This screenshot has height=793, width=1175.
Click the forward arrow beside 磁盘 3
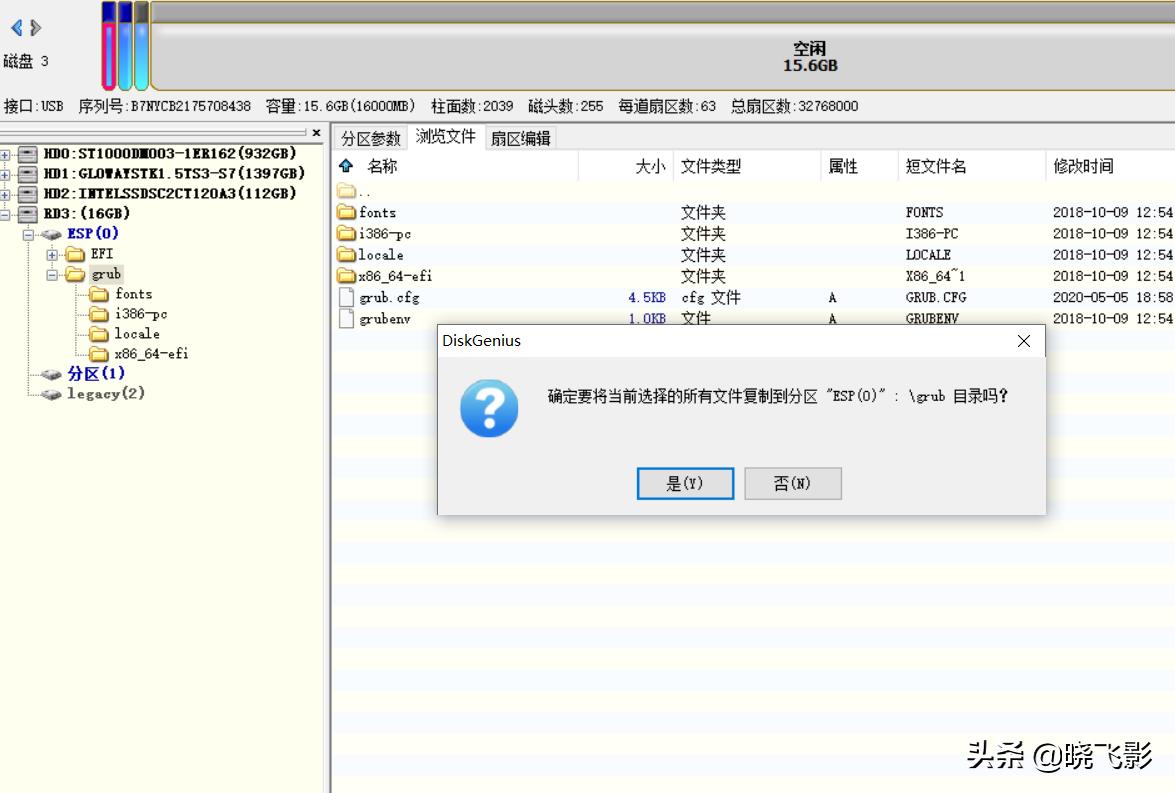pyautogui.click(x=34, y=28)
